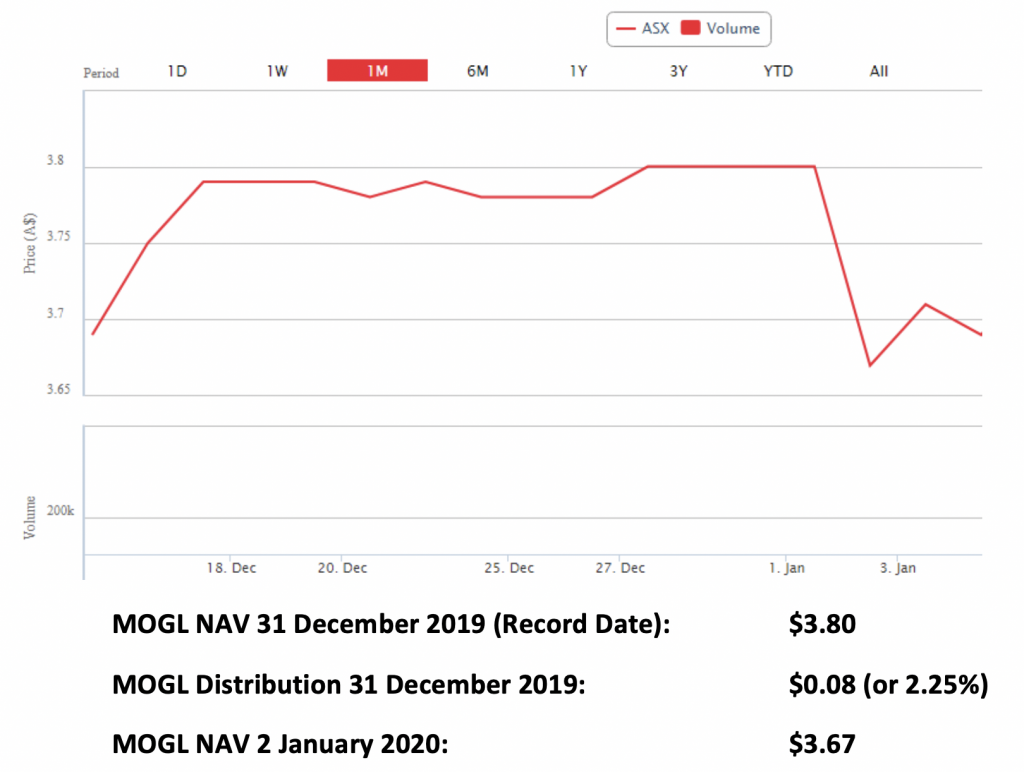Click the red ASX legend line marker
The height and width of the screenshot is (772, 1024).
[626, 29]
